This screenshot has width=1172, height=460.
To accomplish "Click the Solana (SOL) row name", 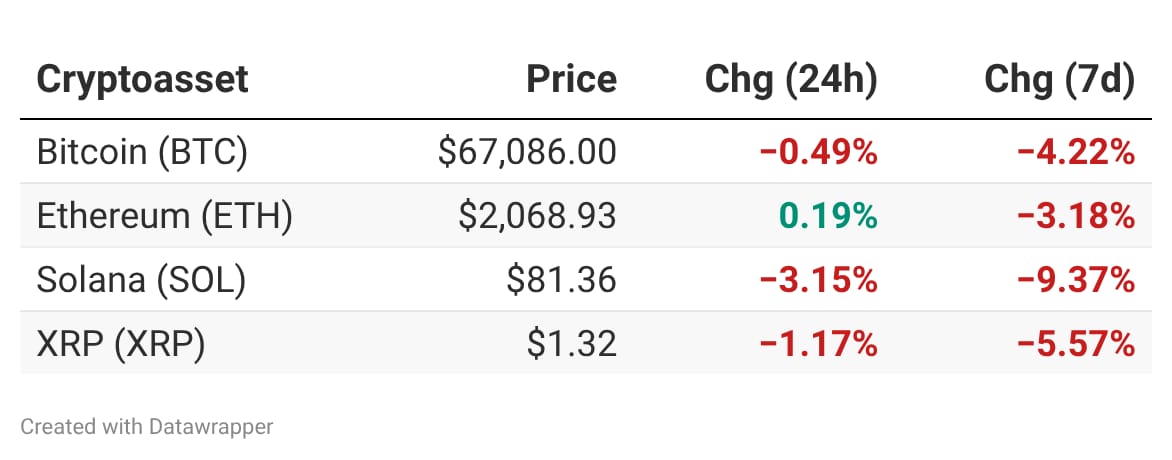I will (141, 280).
